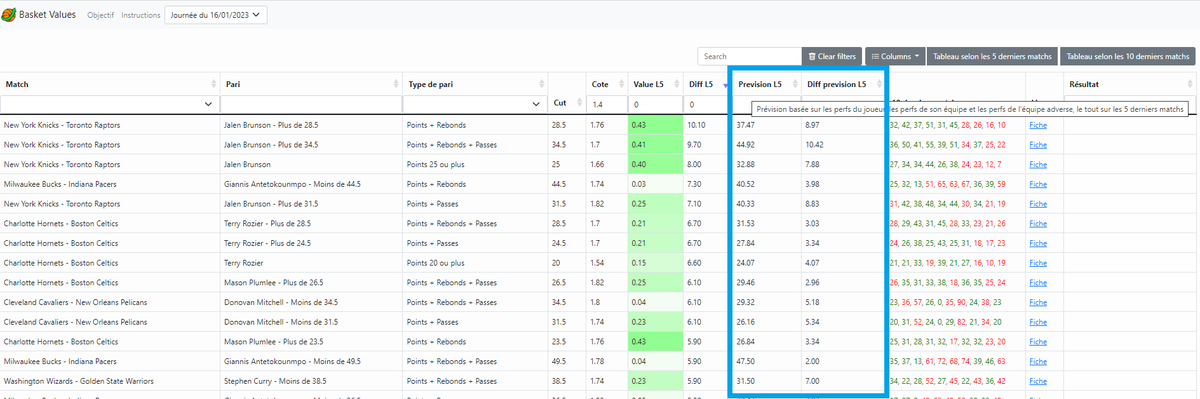The height and width of the screenshot is (399, 1200).
Task: Open Fiche link for Terry Rozier Plus de 24.5
Action: point(1038,243)
